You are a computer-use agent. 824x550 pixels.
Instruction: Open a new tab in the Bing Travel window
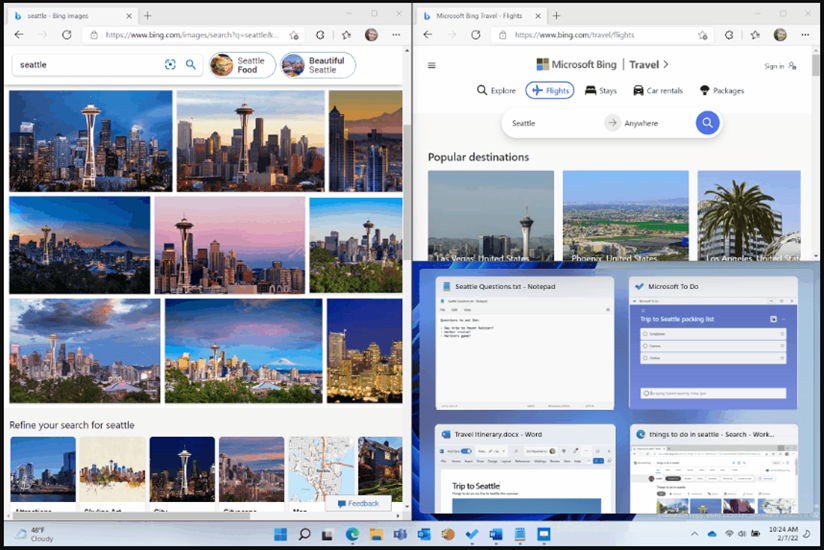tap(557, 16)
